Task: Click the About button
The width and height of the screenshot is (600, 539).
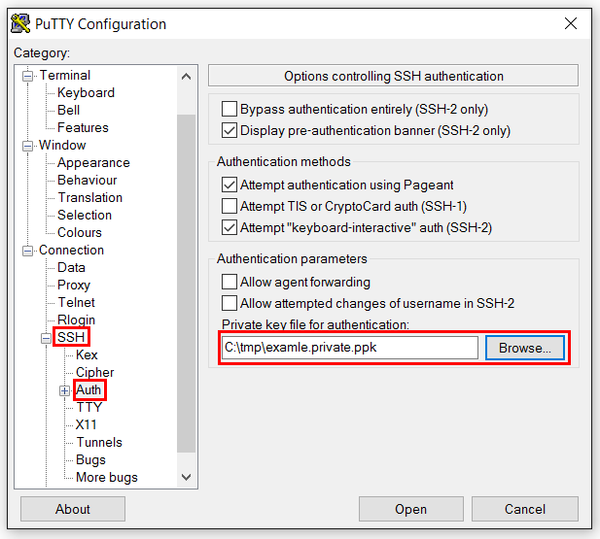Action: tap(73, 509)
